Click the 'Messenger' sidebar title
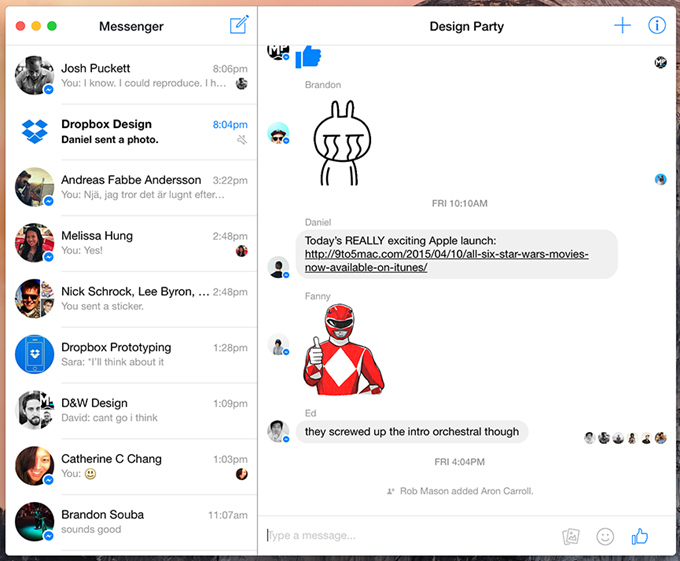The width and height of the screenshot is (680, 561). click(x=131, y=26)
